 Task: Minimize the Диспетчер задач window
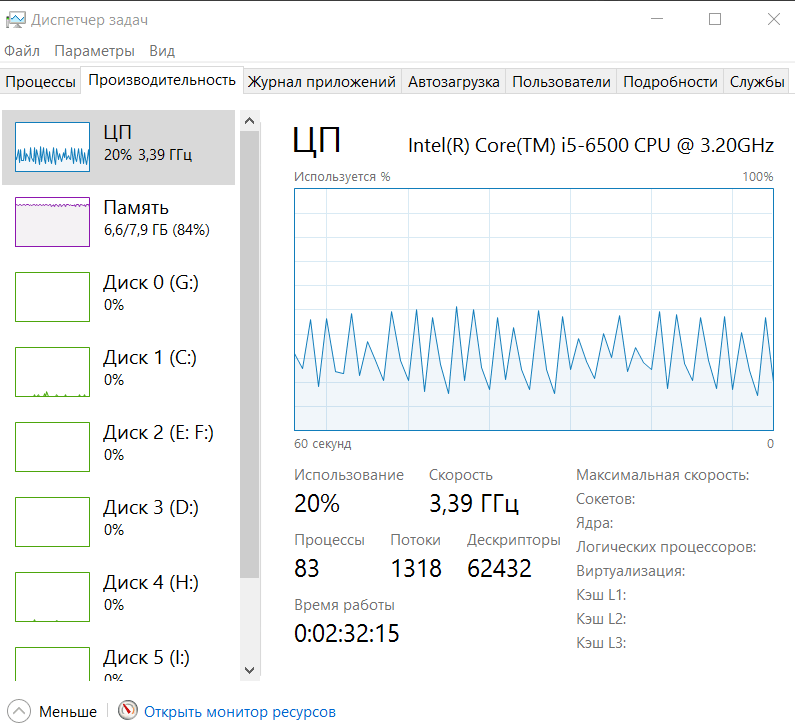click(x=657, y=19)
